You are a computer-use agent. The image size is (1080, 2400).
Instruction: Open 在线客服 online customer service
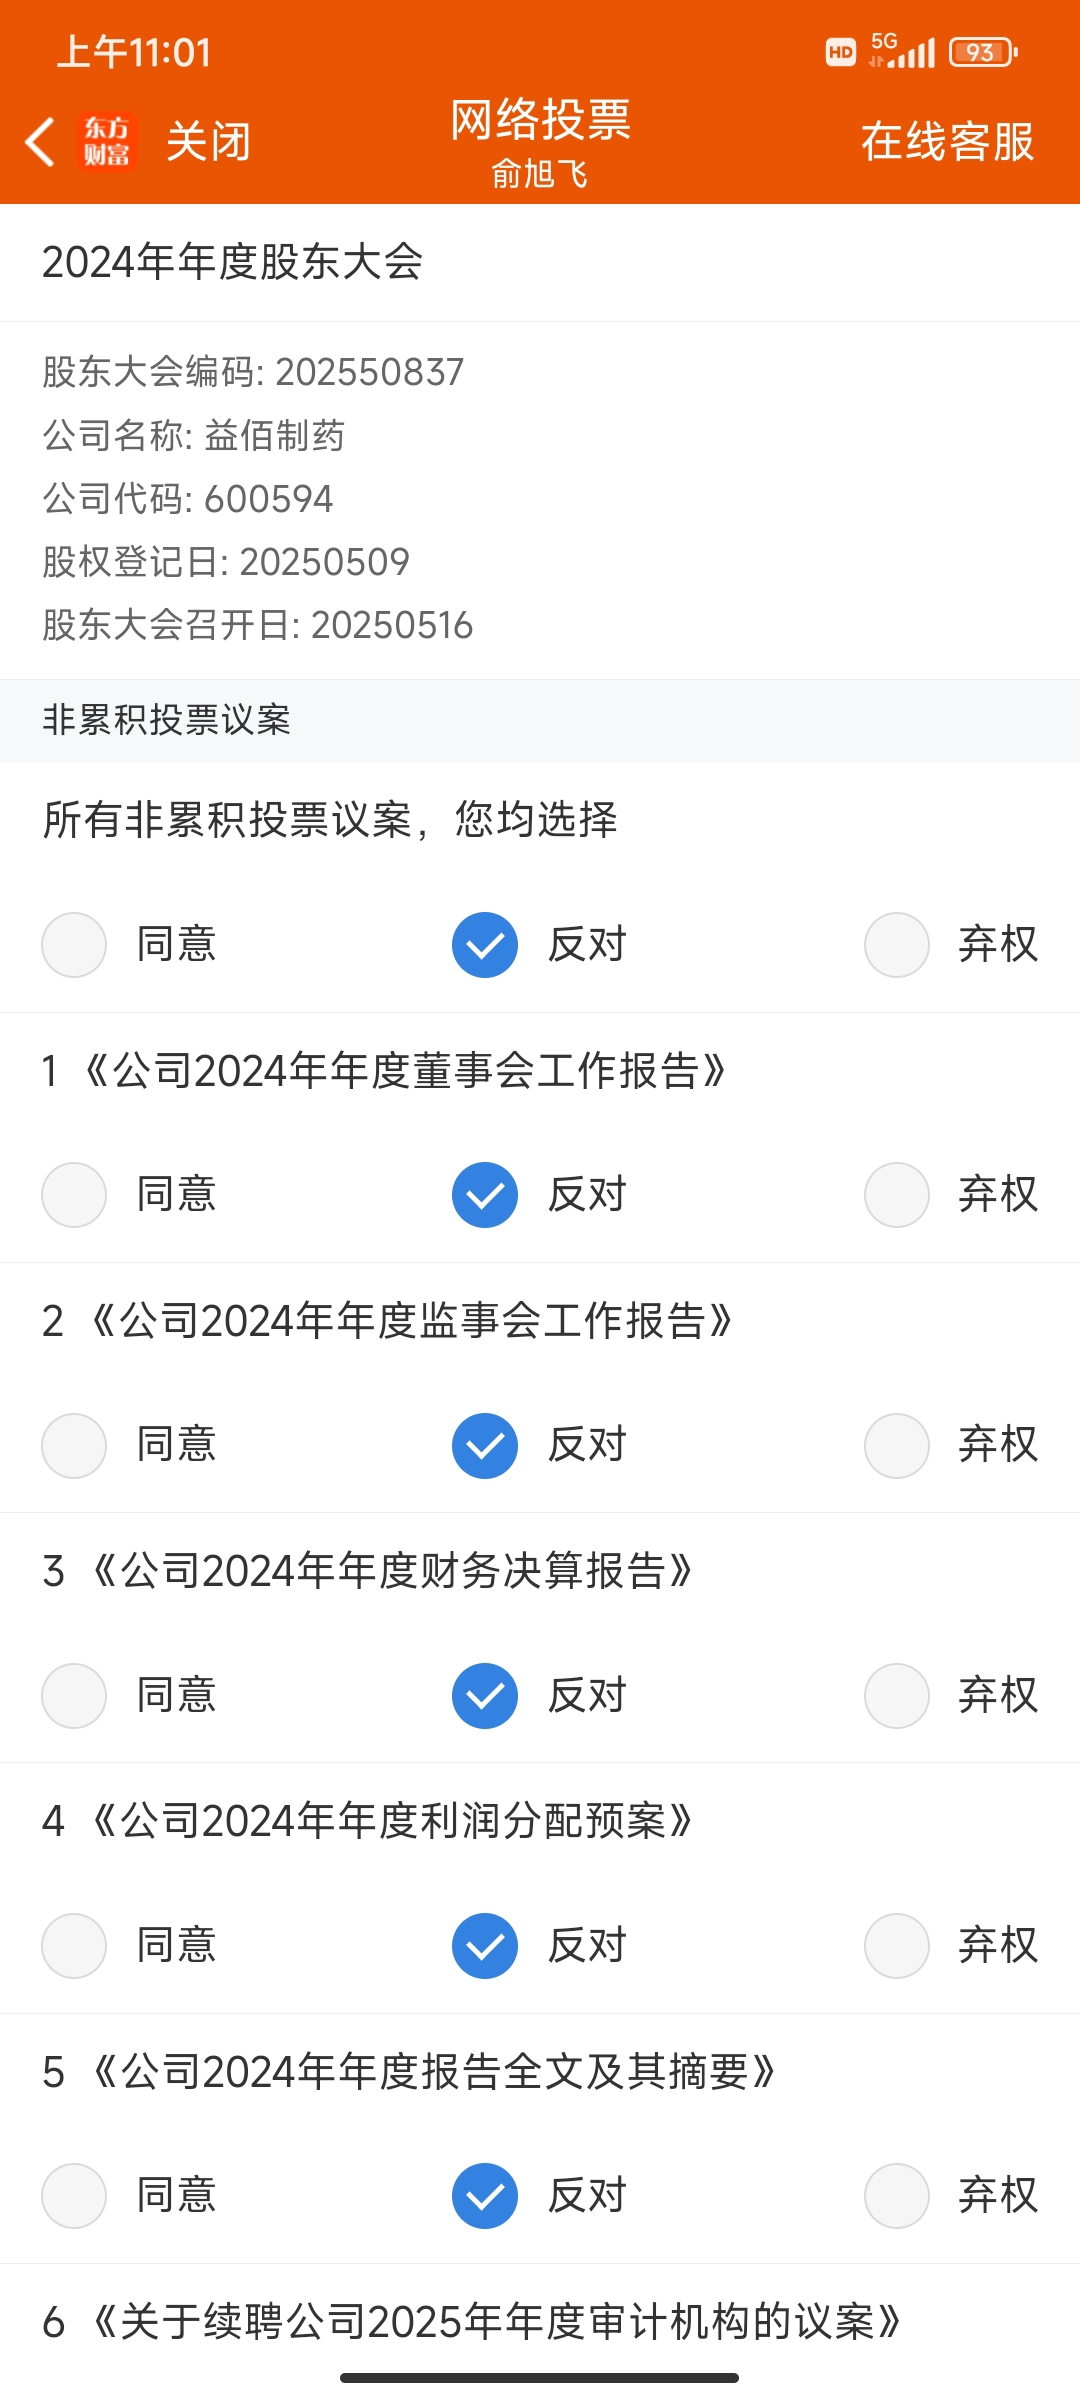947,141
